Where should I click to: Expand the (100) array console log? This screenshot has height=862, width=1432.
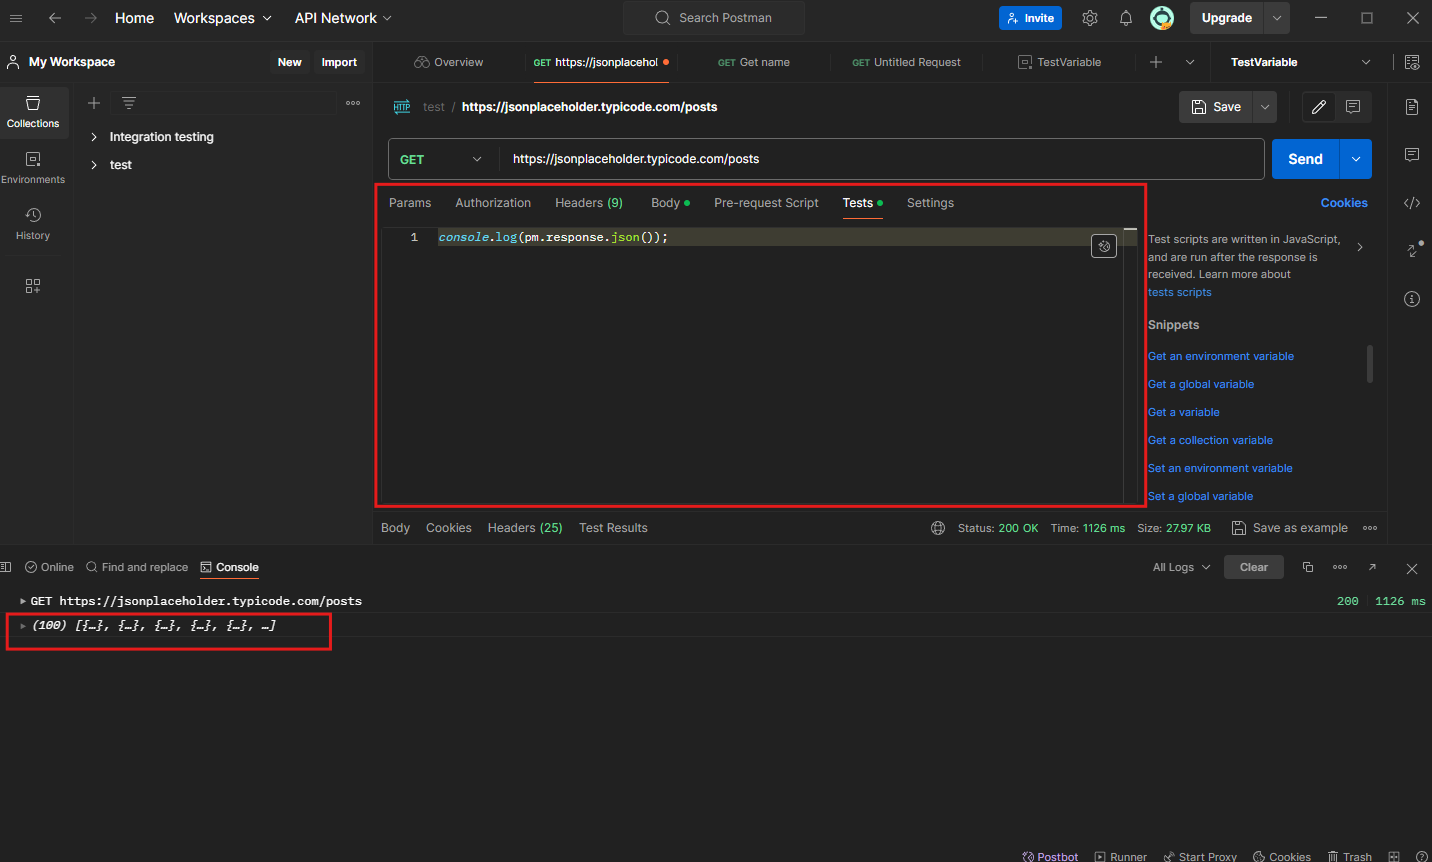click(23, 626)
